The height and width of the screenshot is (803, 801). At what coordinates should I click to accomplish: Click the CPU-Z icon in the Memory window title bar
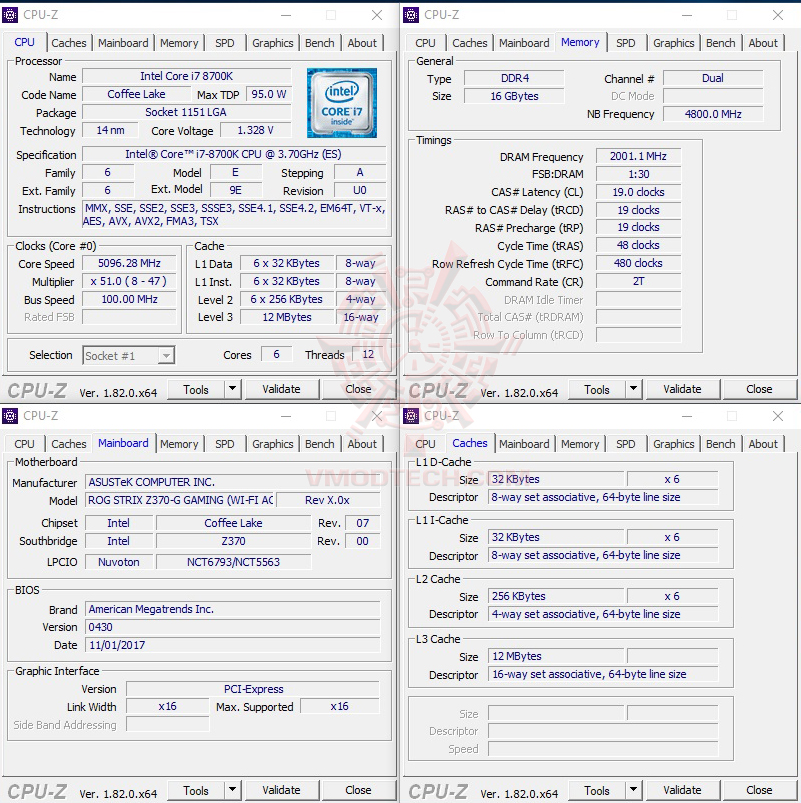click(x=411, y=14)
